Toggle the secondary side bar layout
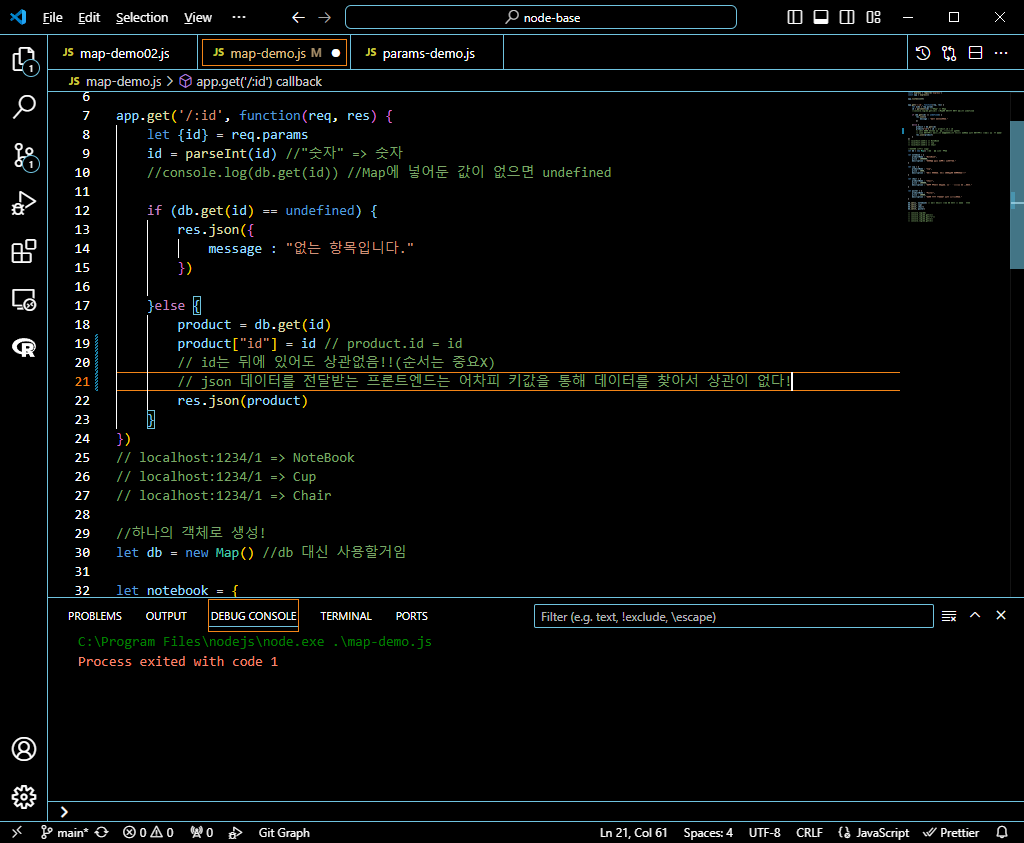1024x843 pixels. (847, 18)
